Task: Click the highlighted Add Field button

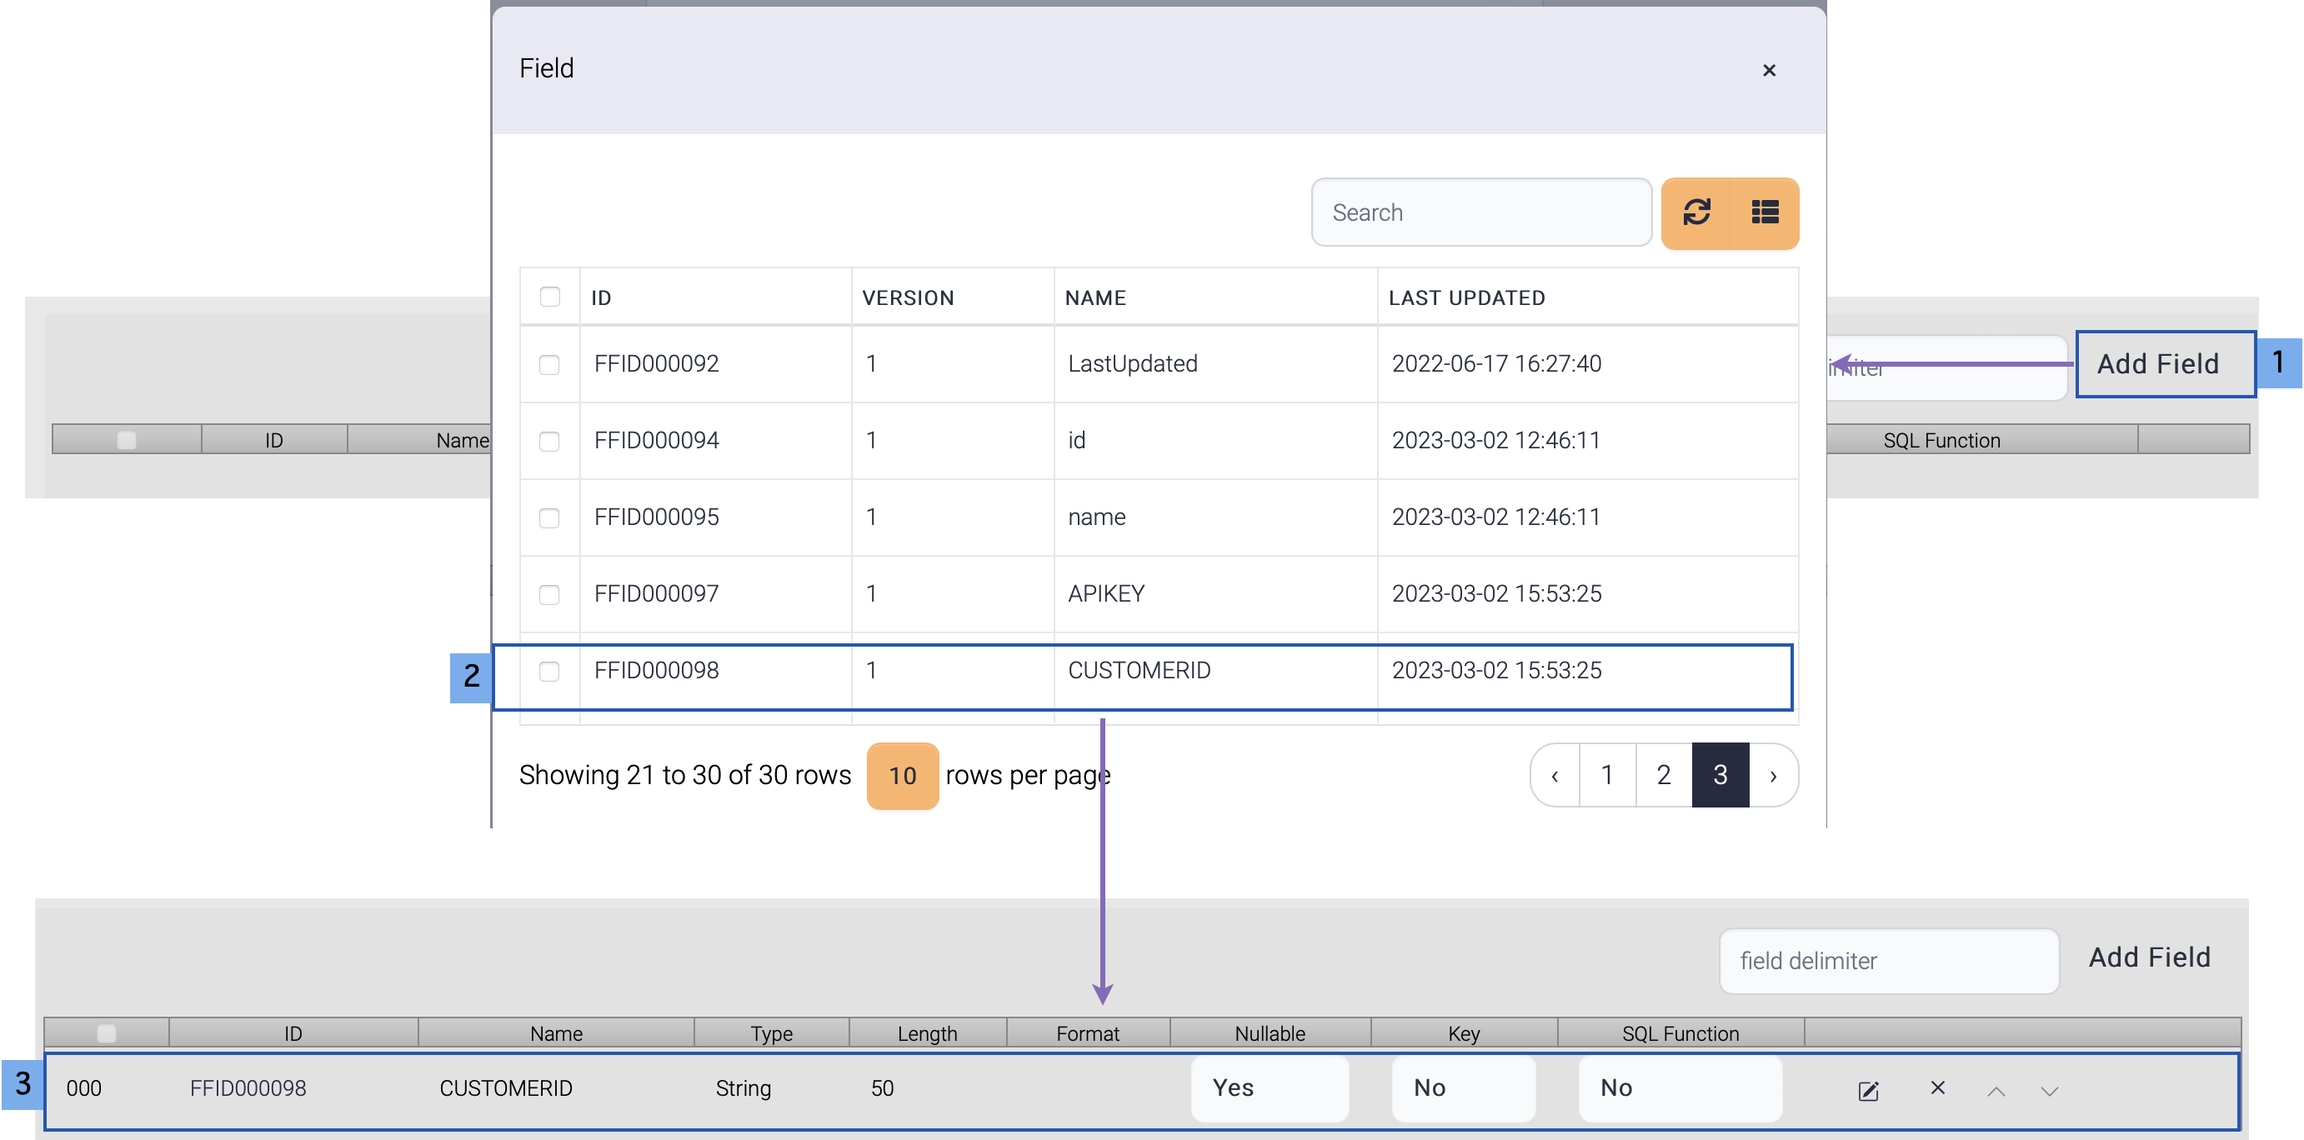Action: pos(2164,364)
